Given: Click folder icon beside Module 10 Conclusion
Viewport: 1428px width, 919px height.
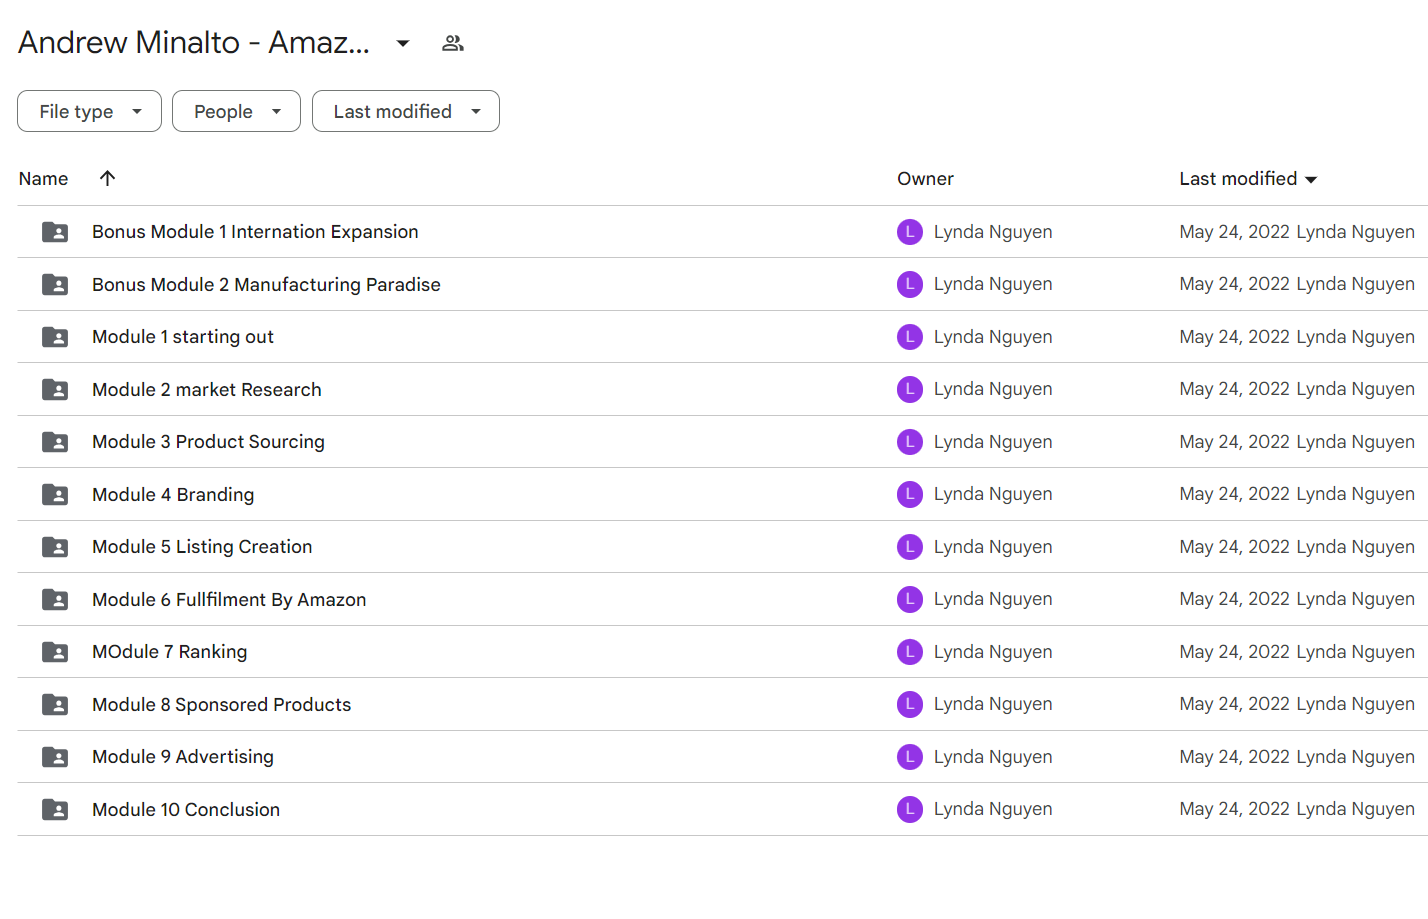Looking at the screenshot, I should point(55,810).
